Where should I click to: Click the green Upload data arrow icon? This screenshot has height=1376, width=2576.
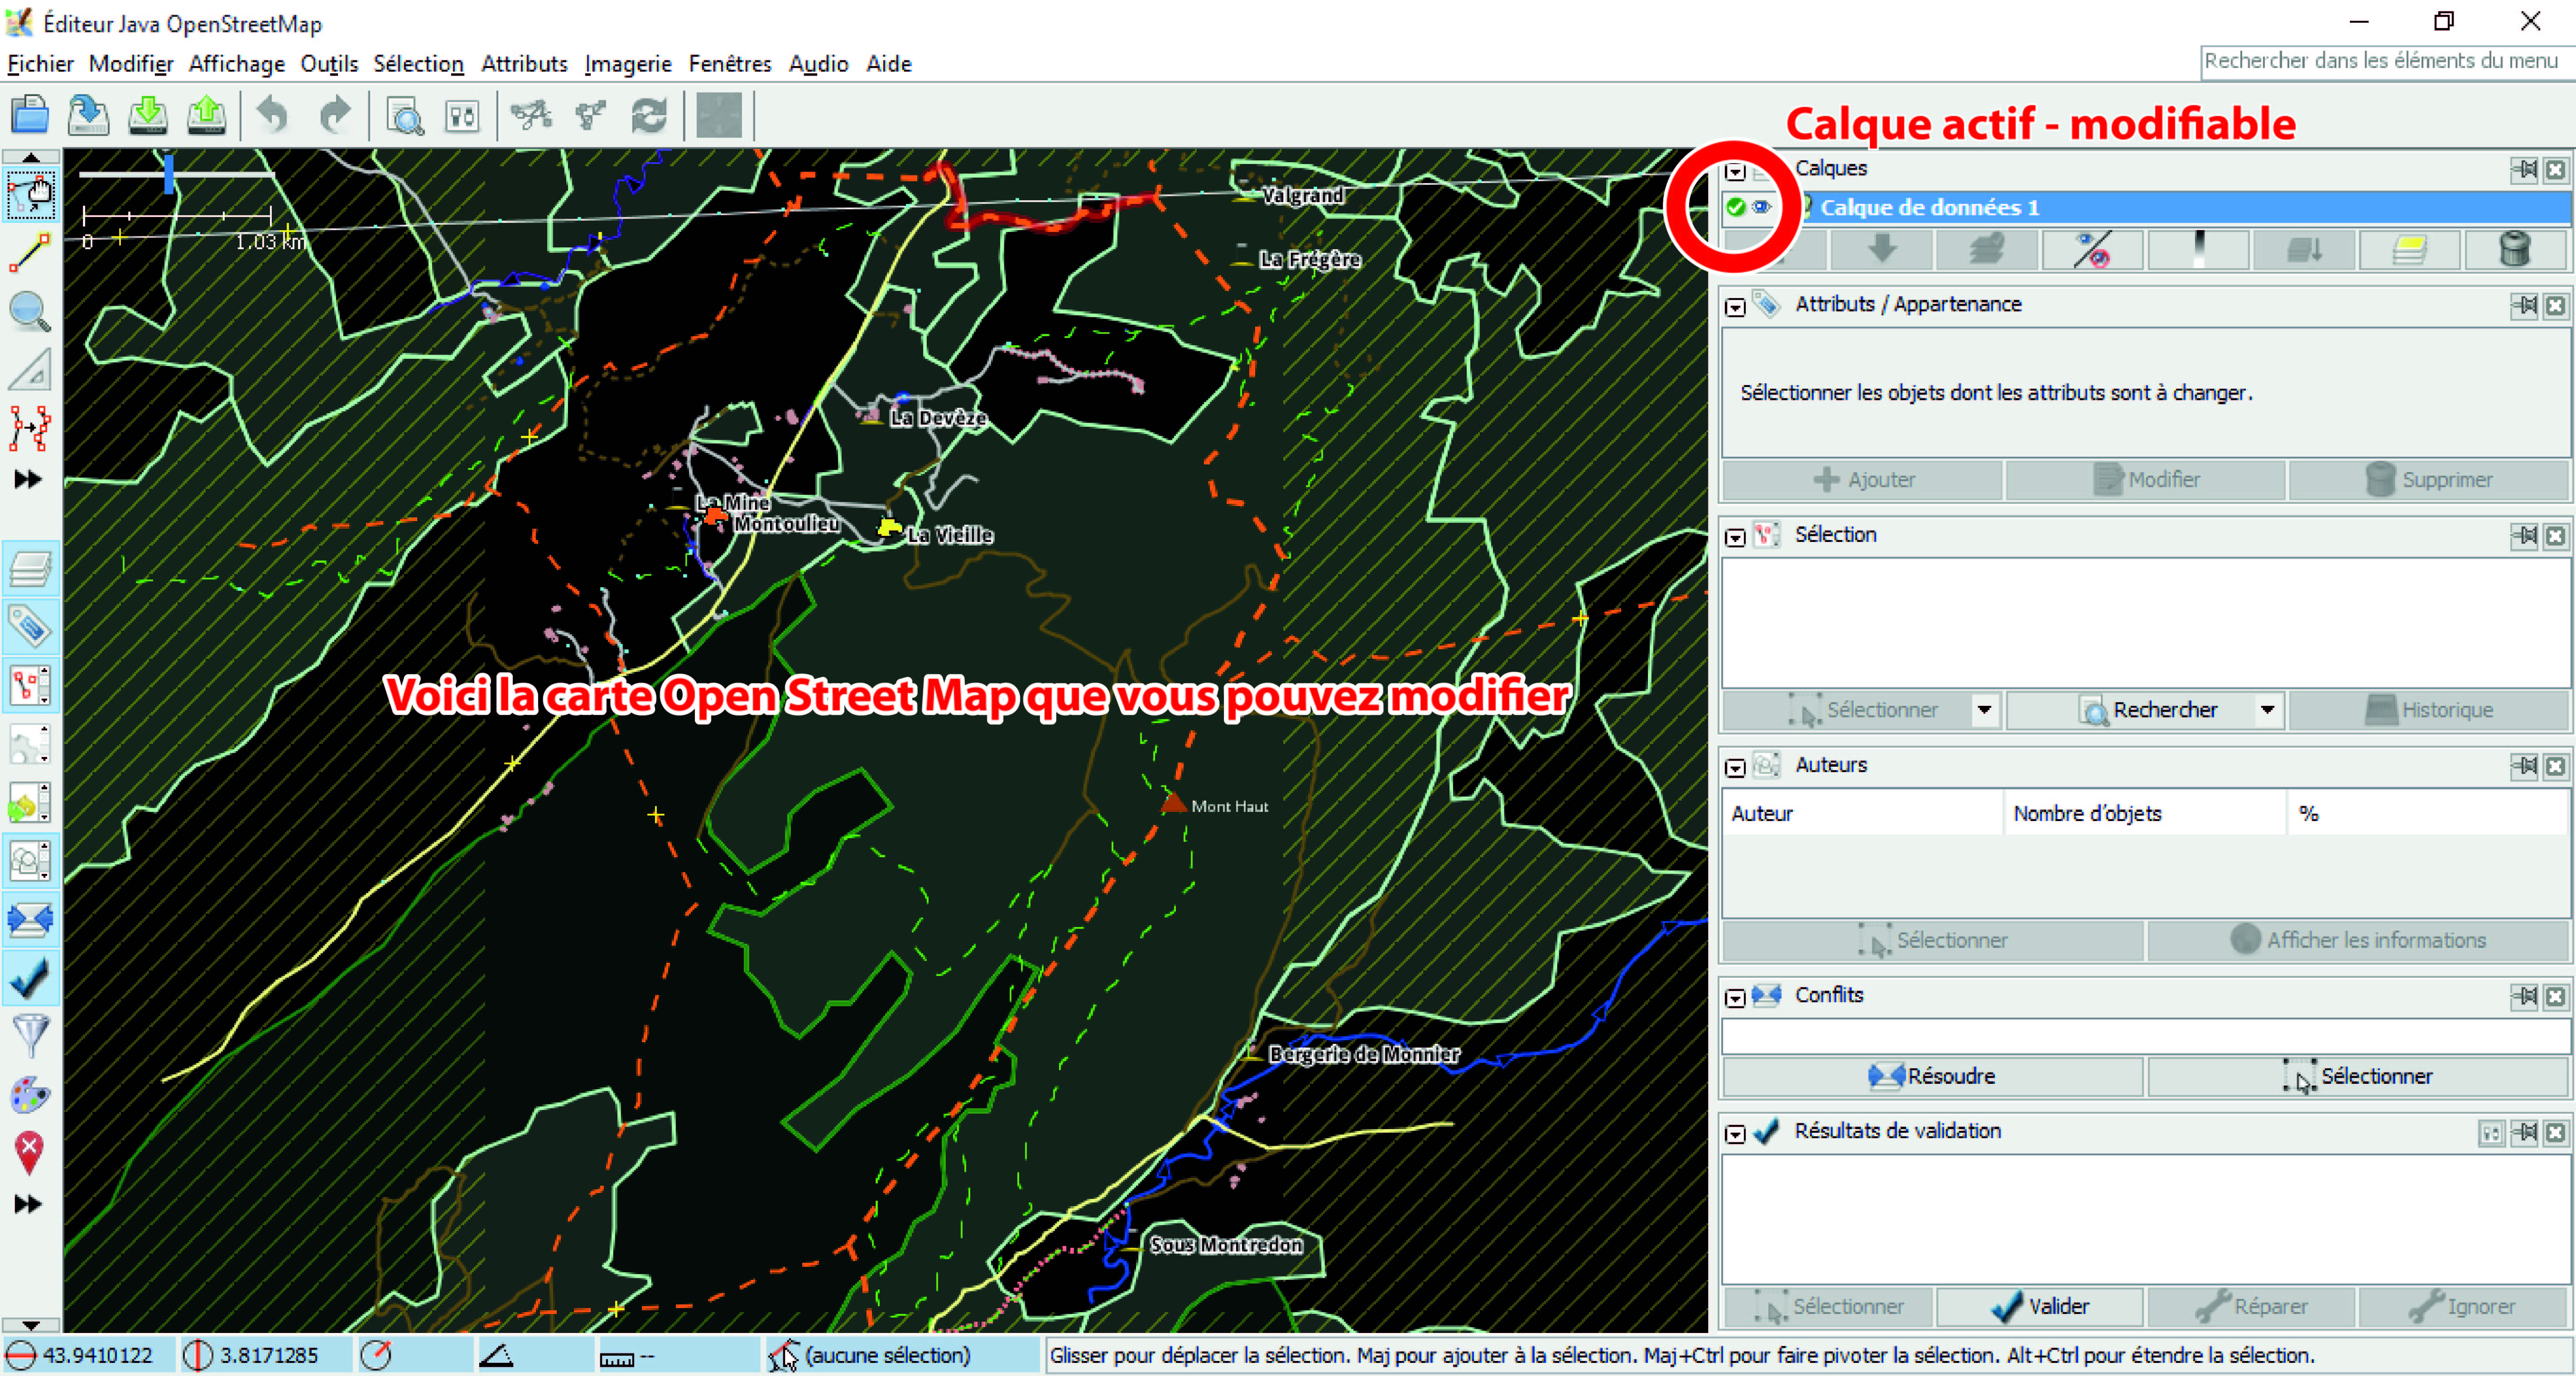click(x=207, y=116)
